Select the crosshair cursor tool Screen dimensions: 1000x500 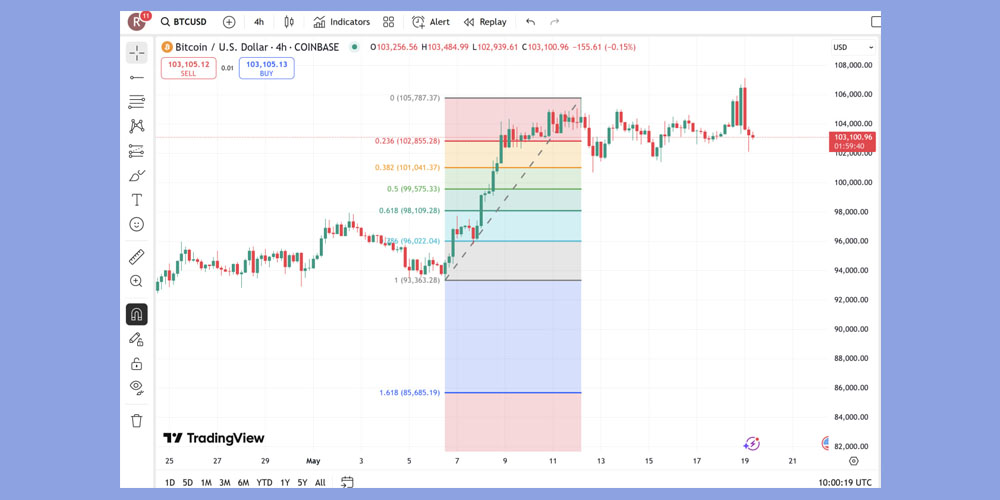click(137, 51)
